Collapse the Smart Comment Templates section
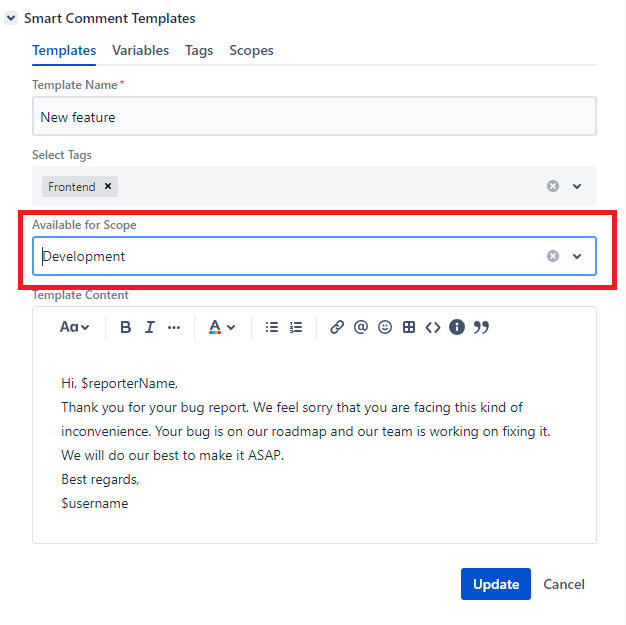This screenshot has height=625, width=626. [12, 18]
